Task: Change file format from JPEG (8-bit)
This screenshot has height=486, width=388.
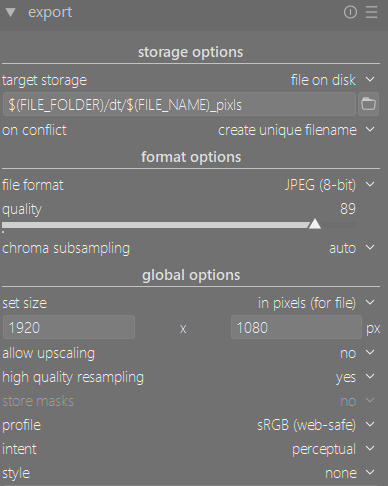Action: pos(190,185)
